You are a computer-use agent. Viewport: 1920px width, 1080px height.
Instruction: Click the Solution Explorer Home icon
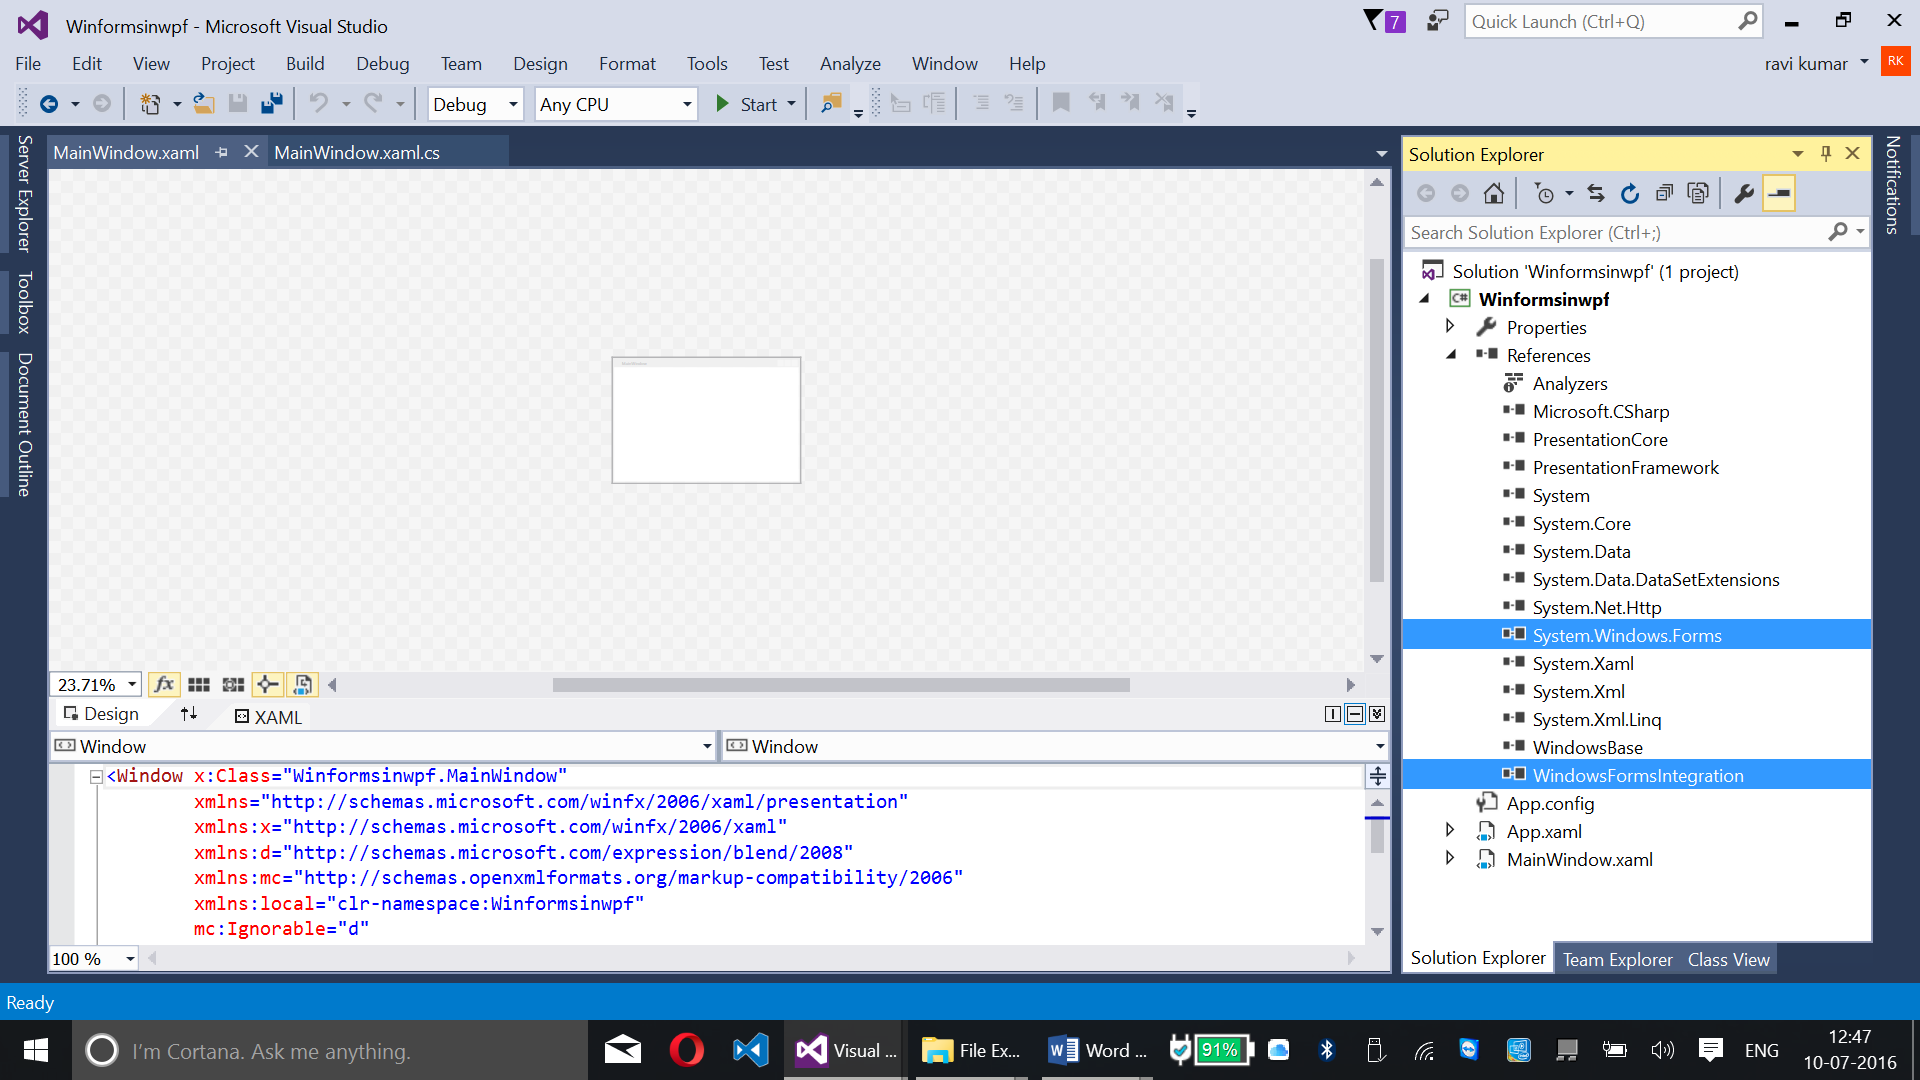point(1494,193)
